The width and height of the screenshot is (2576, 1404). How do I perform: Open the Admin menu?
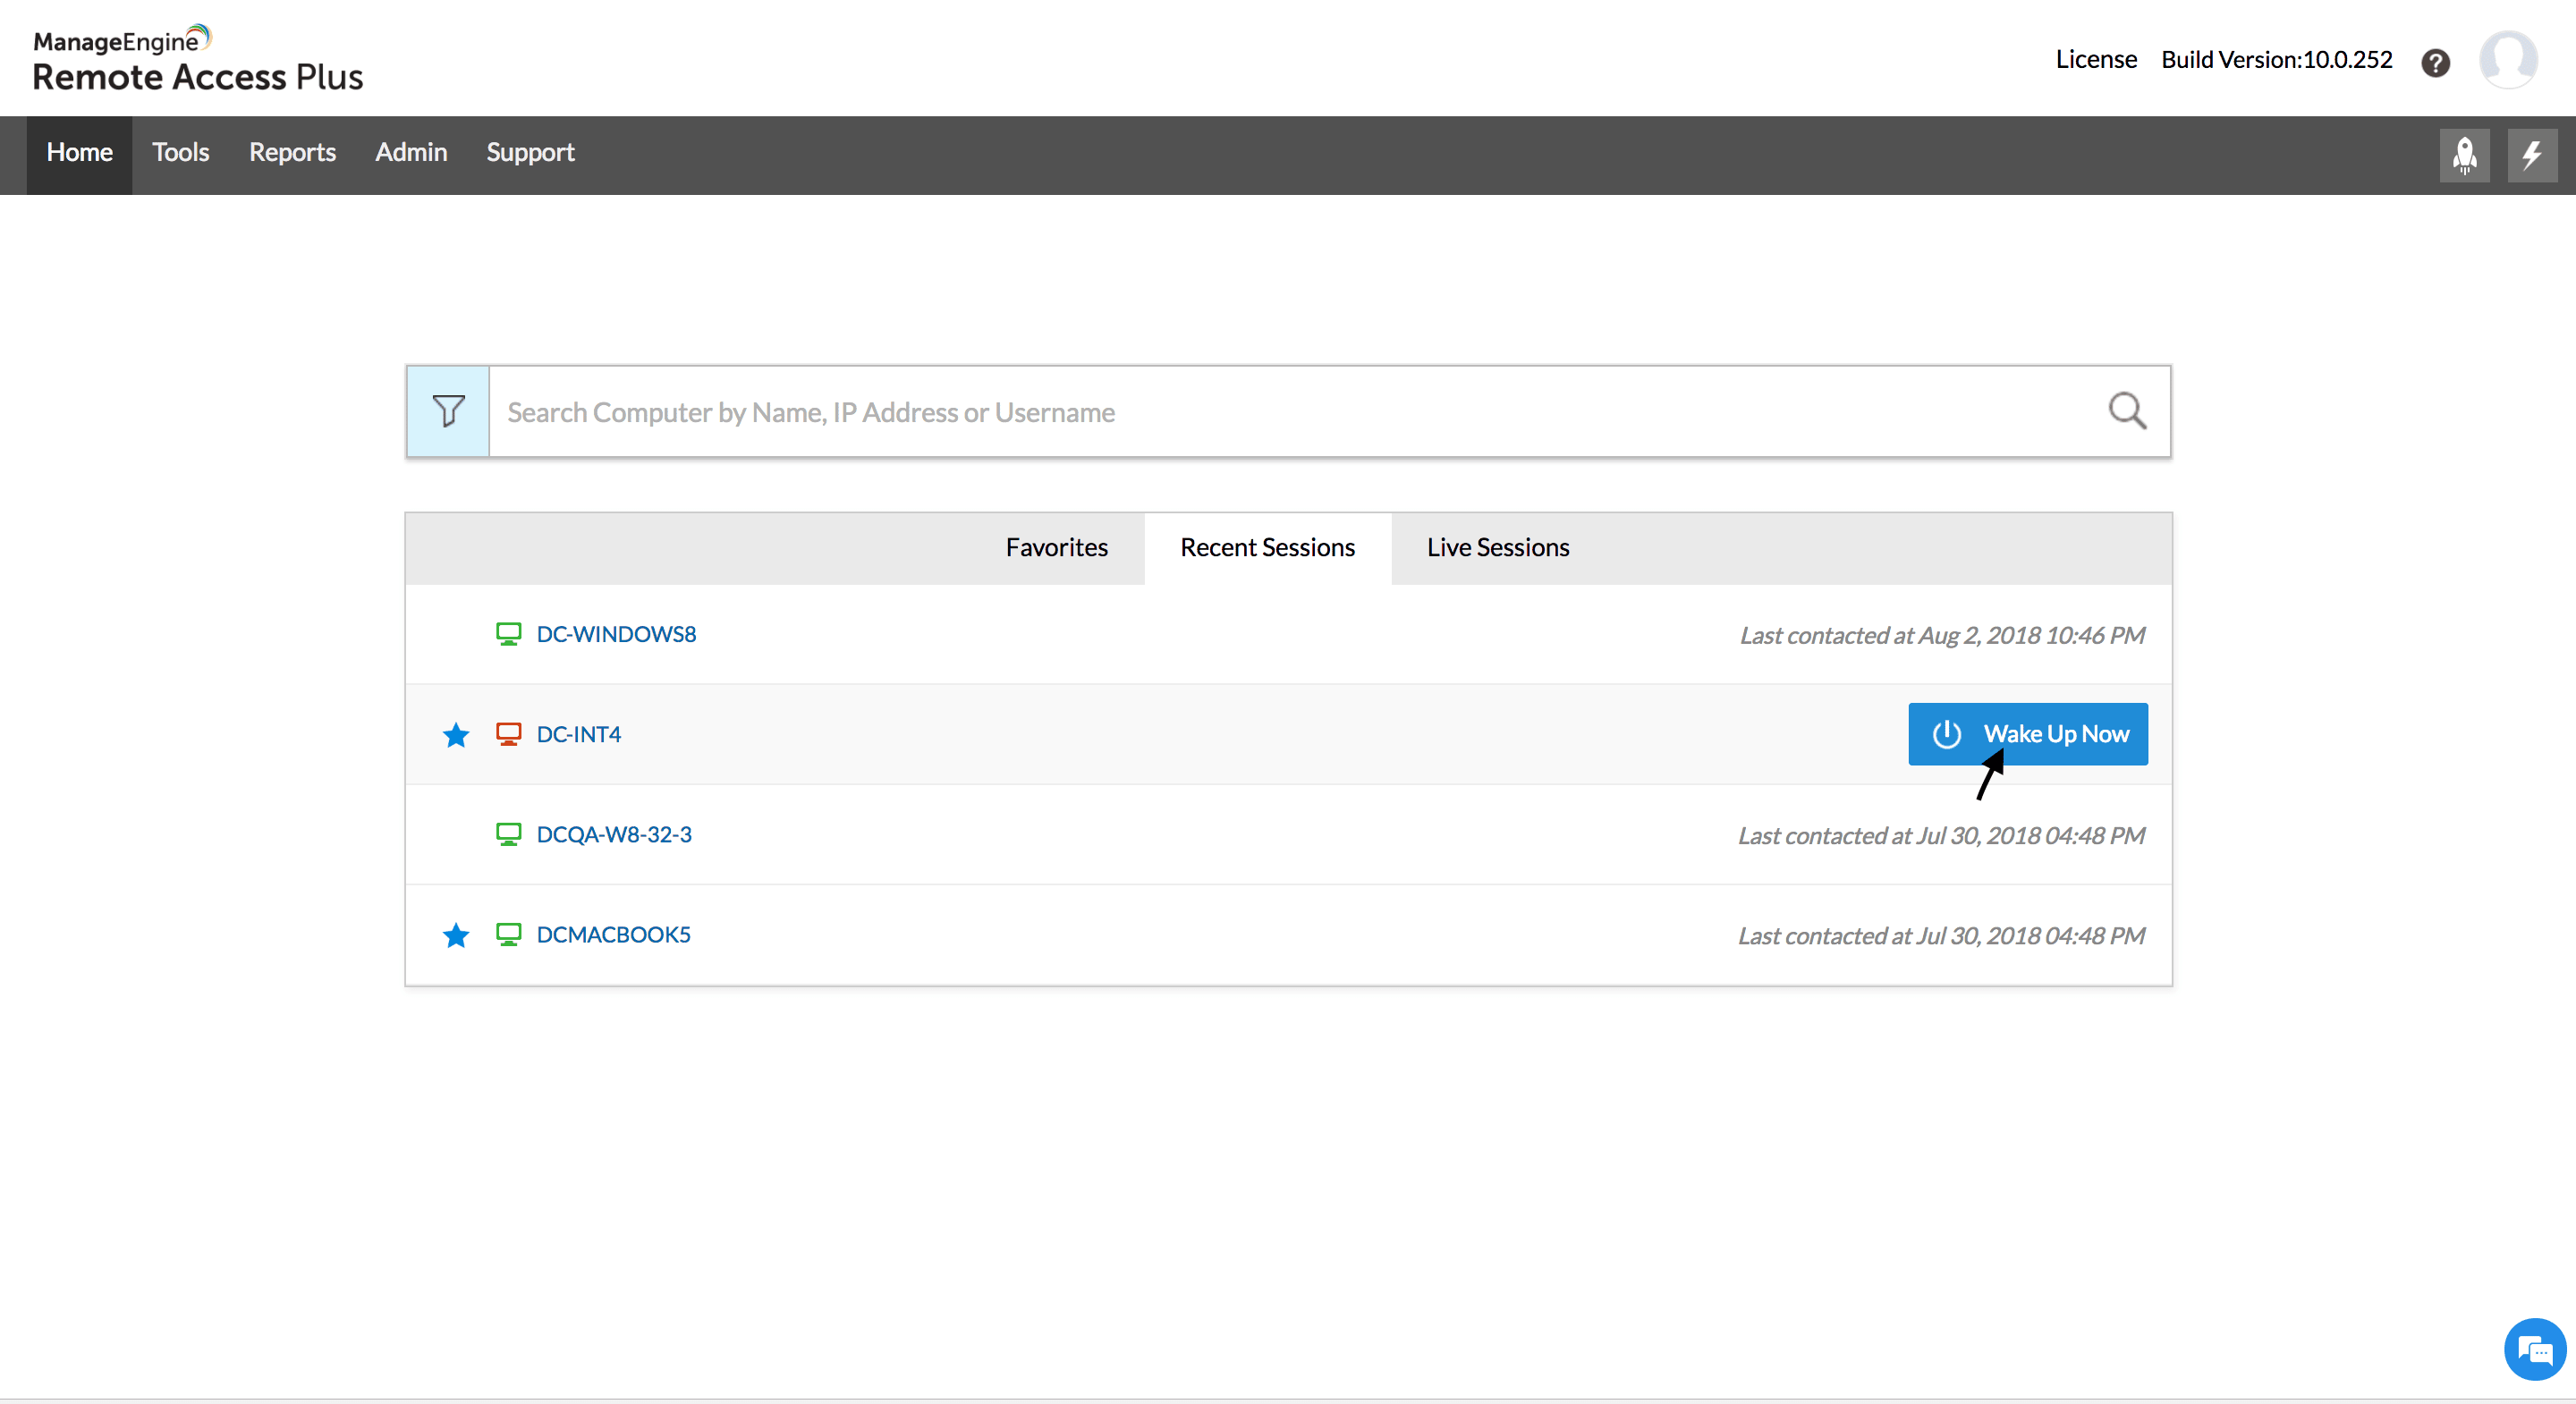point(411,153)
